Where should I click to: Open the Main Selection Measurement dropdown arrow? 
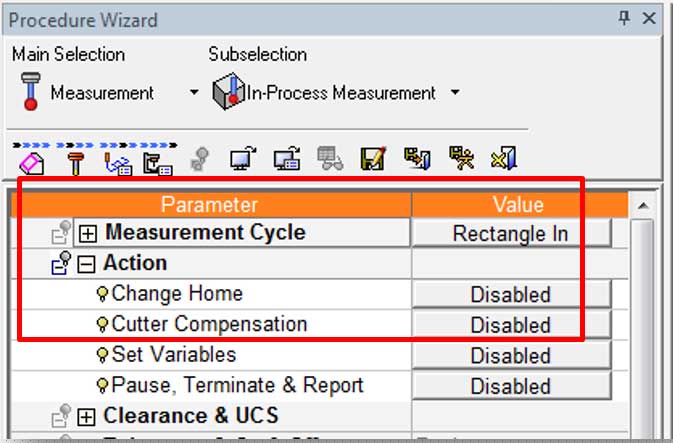194,93
